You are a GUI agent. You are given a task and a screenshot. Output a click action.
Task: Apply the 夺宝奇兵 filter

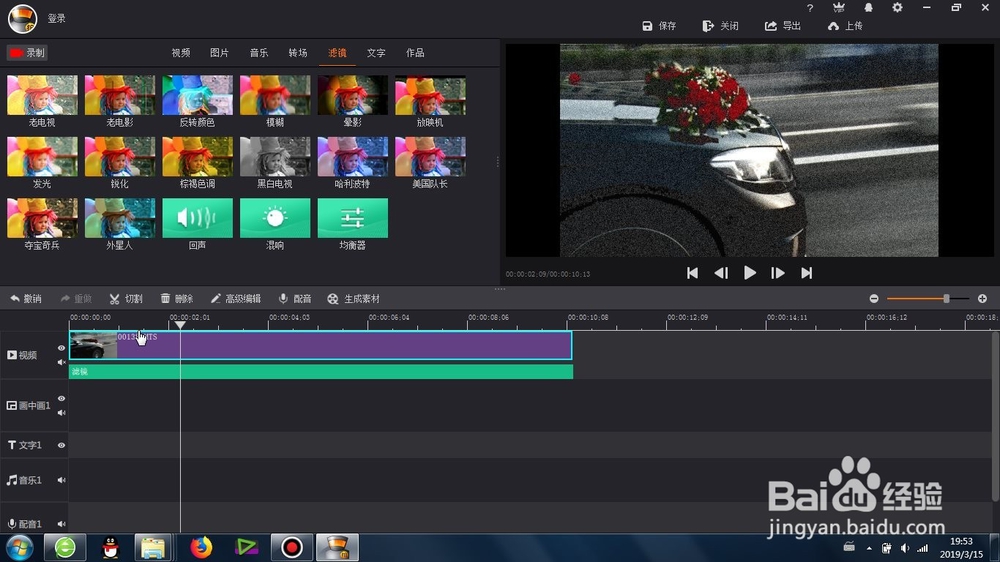pos(42,218)
